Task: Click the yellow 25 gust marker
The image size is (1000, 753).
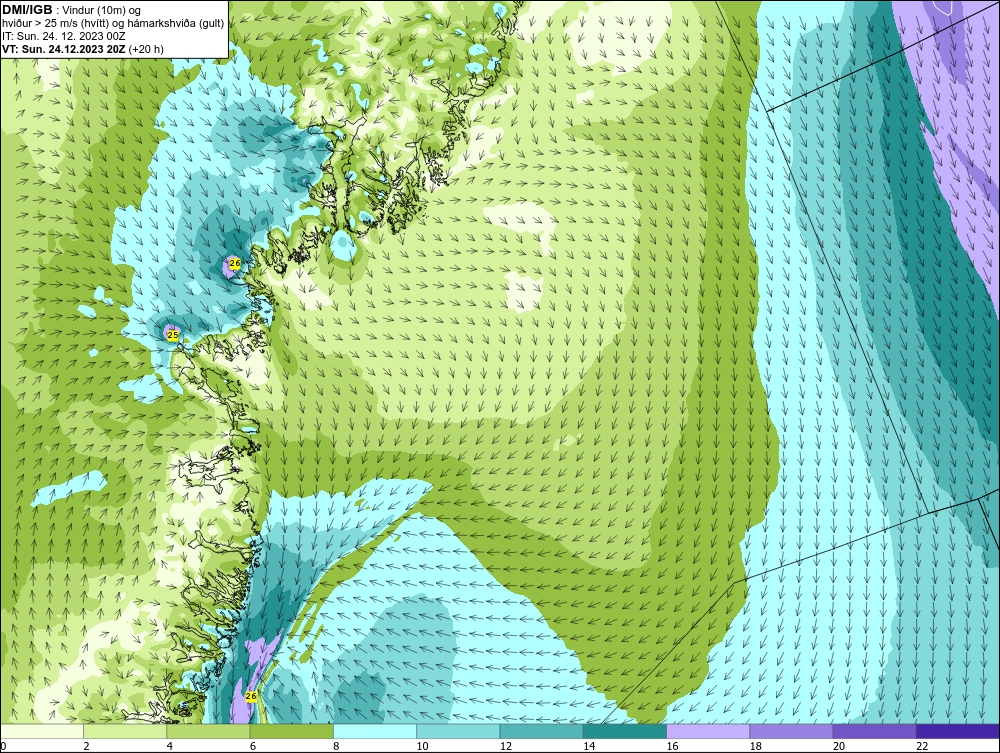Action: (x=172, y=334)
